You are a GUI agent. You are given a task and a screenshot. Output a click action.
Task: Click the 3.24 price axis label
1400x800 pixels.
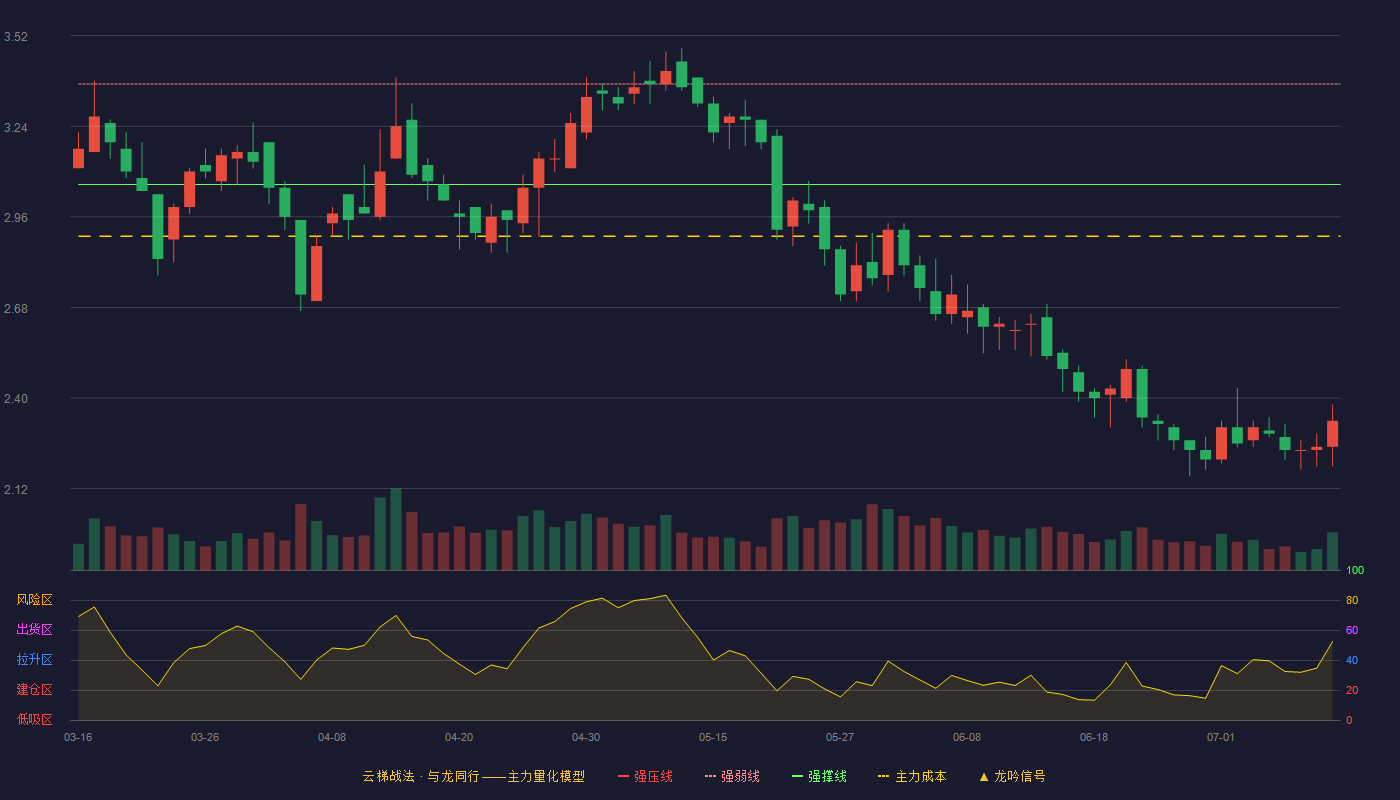click(16, 128)
